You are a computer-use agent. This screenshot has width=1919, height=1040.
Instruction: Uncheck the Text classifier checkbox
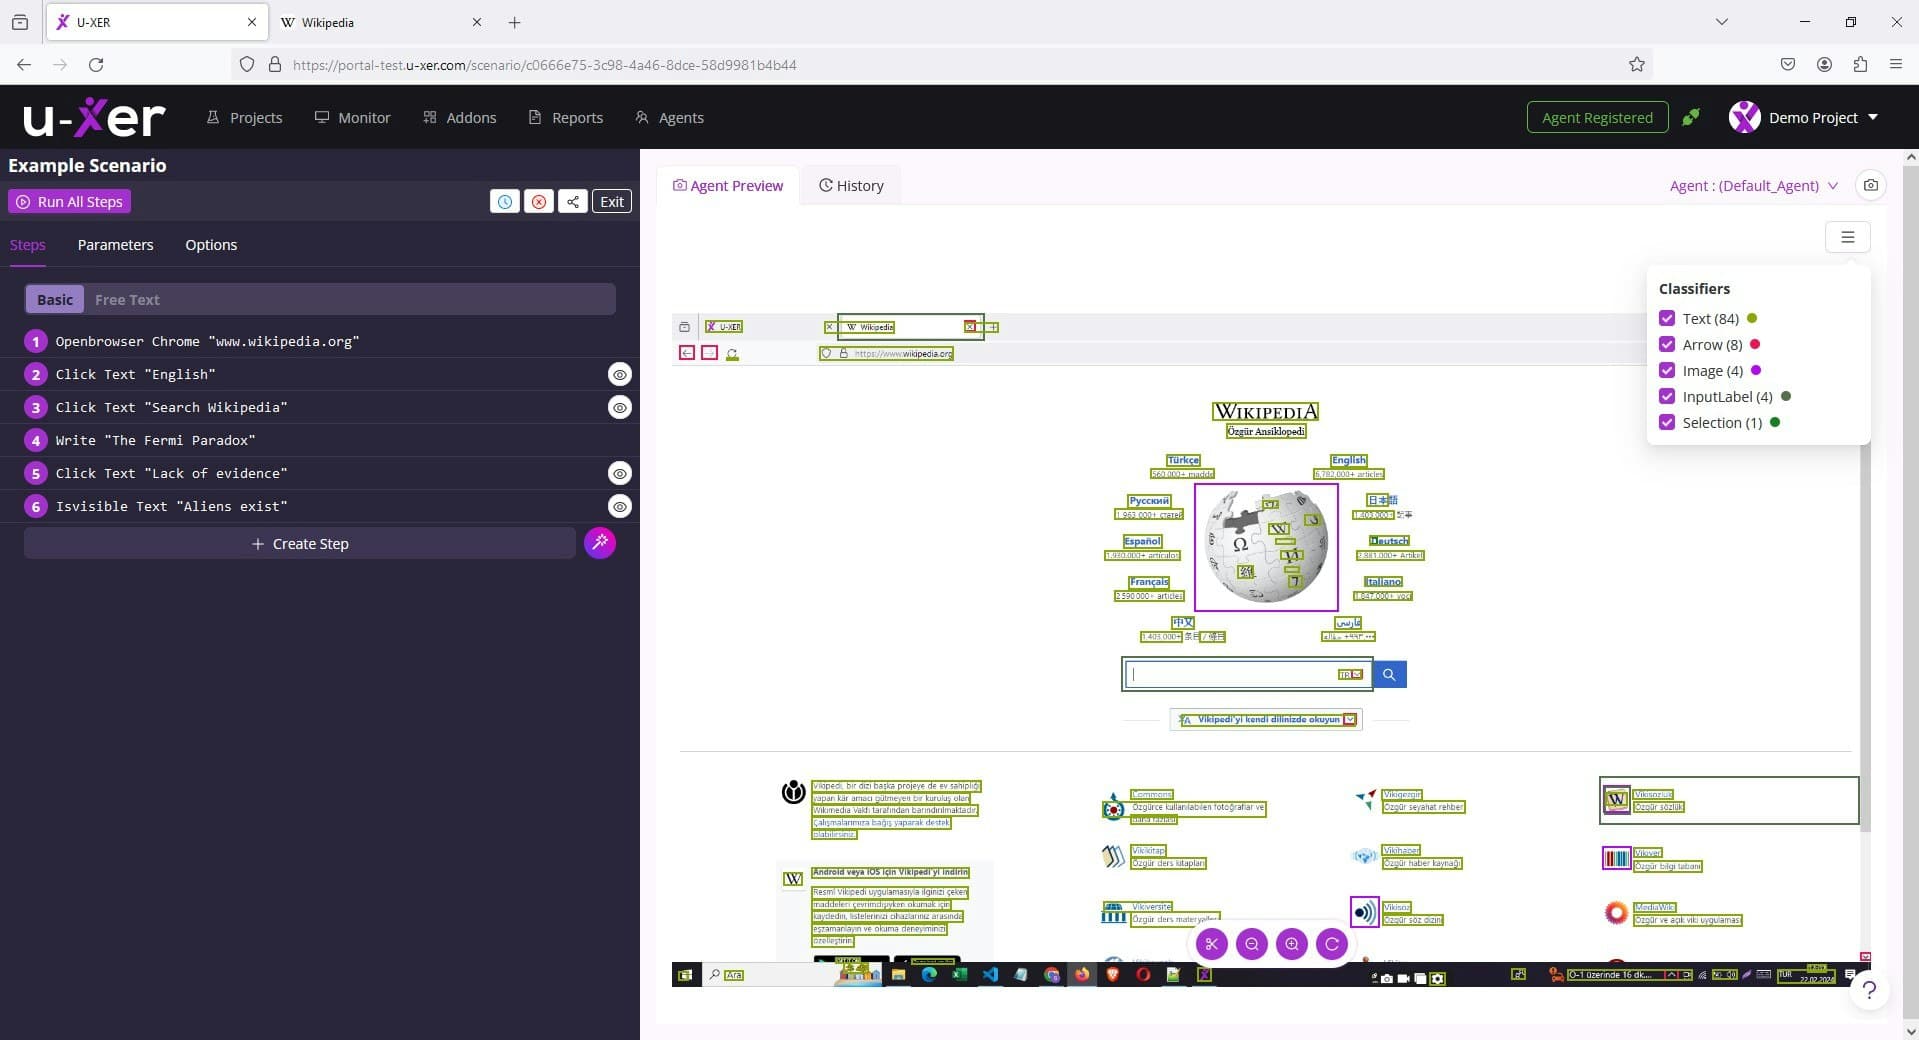(1666, 318)
